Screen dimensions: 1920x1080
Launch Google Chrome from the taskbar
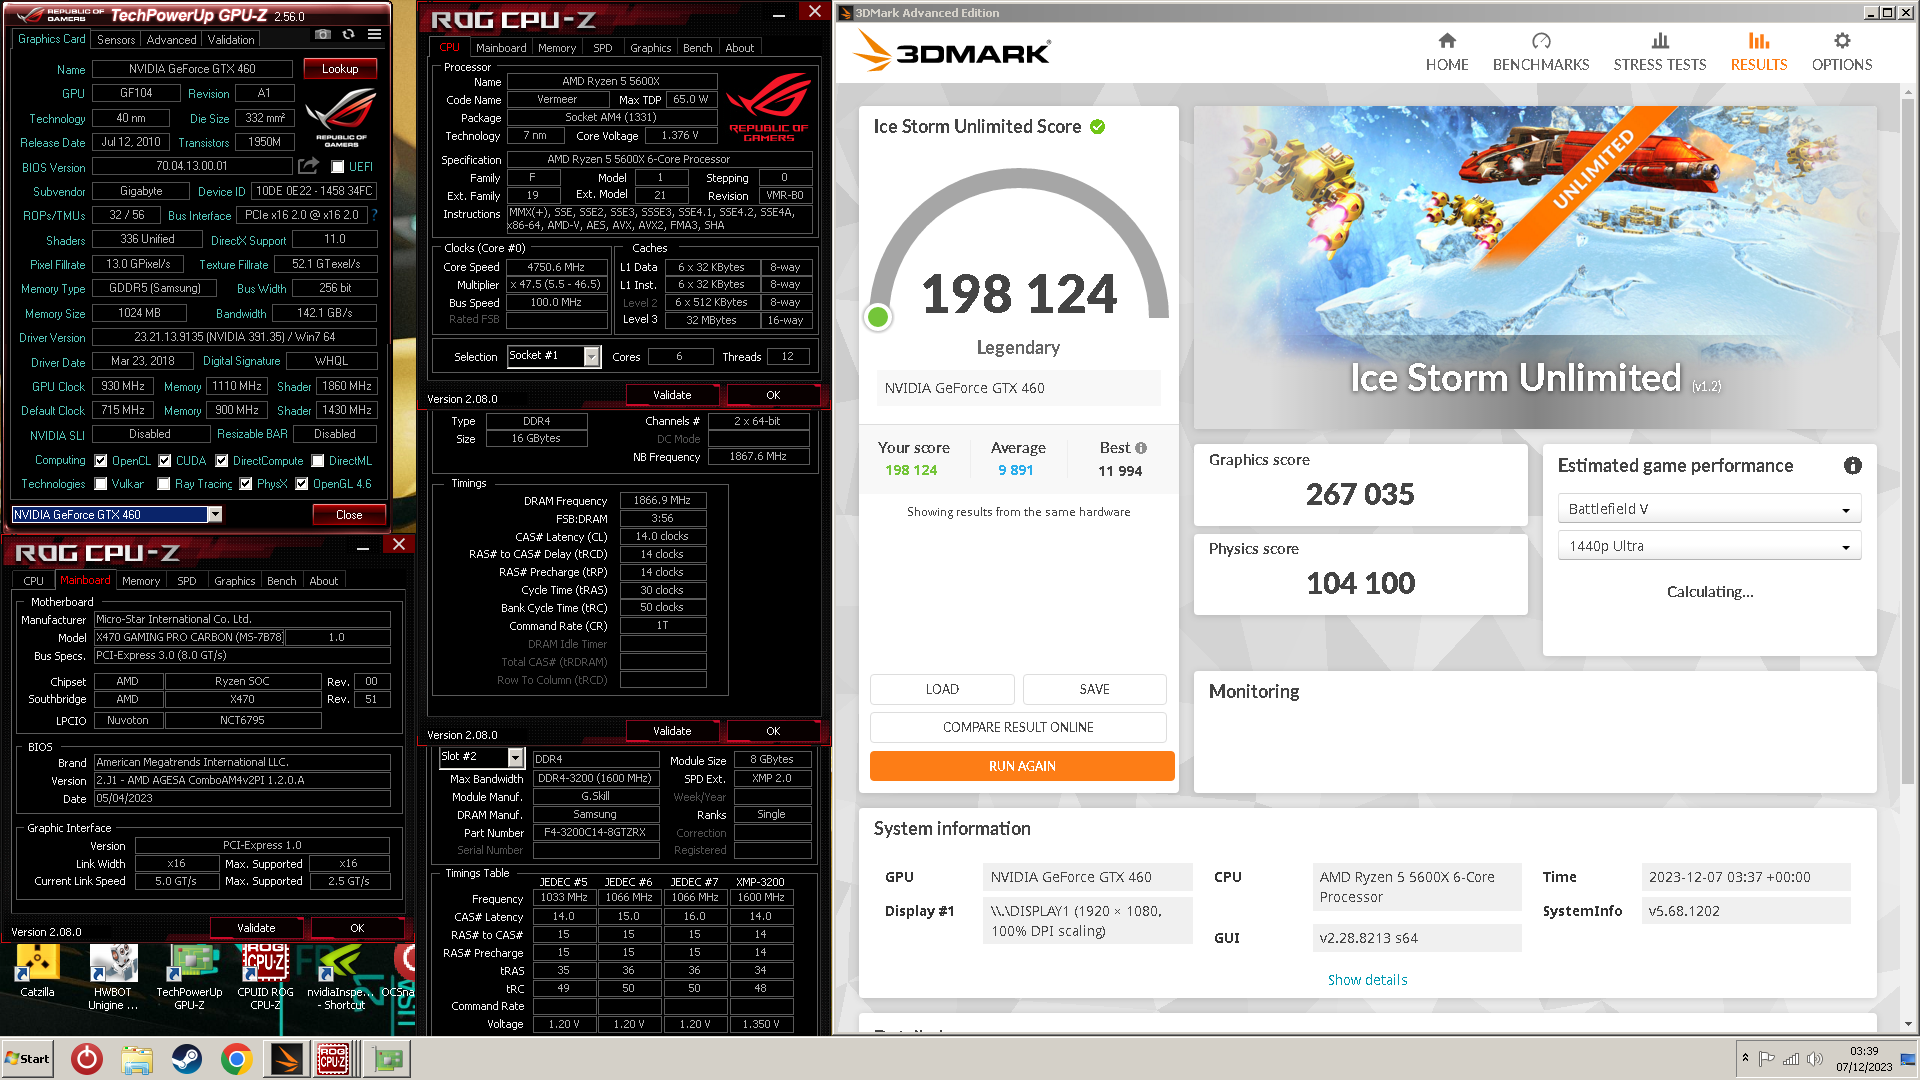tap(237, 1059)
